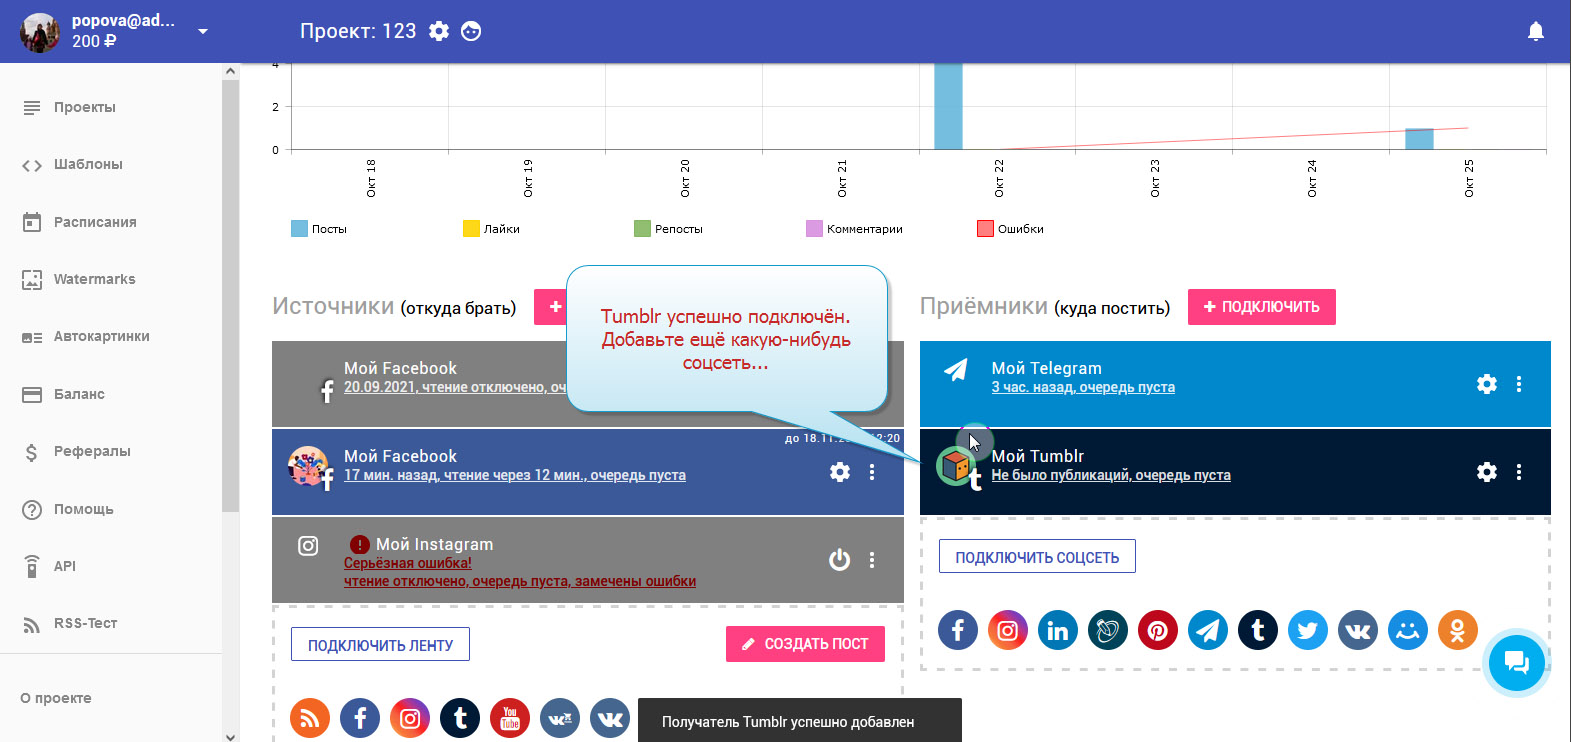Click the notification bell icon
The width and height of the screenshot is (1571, 742).
point(1535,31)
